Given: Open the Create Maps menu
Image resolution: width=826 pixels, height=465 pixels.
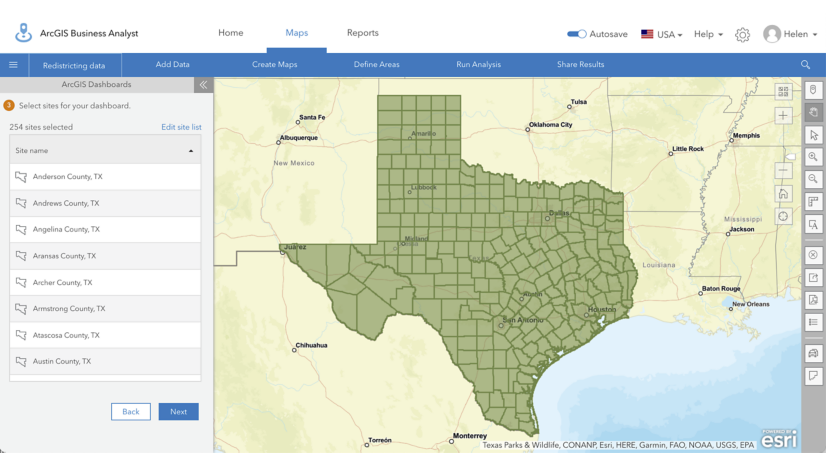Looking at the screenshot, I should point(274,64).
